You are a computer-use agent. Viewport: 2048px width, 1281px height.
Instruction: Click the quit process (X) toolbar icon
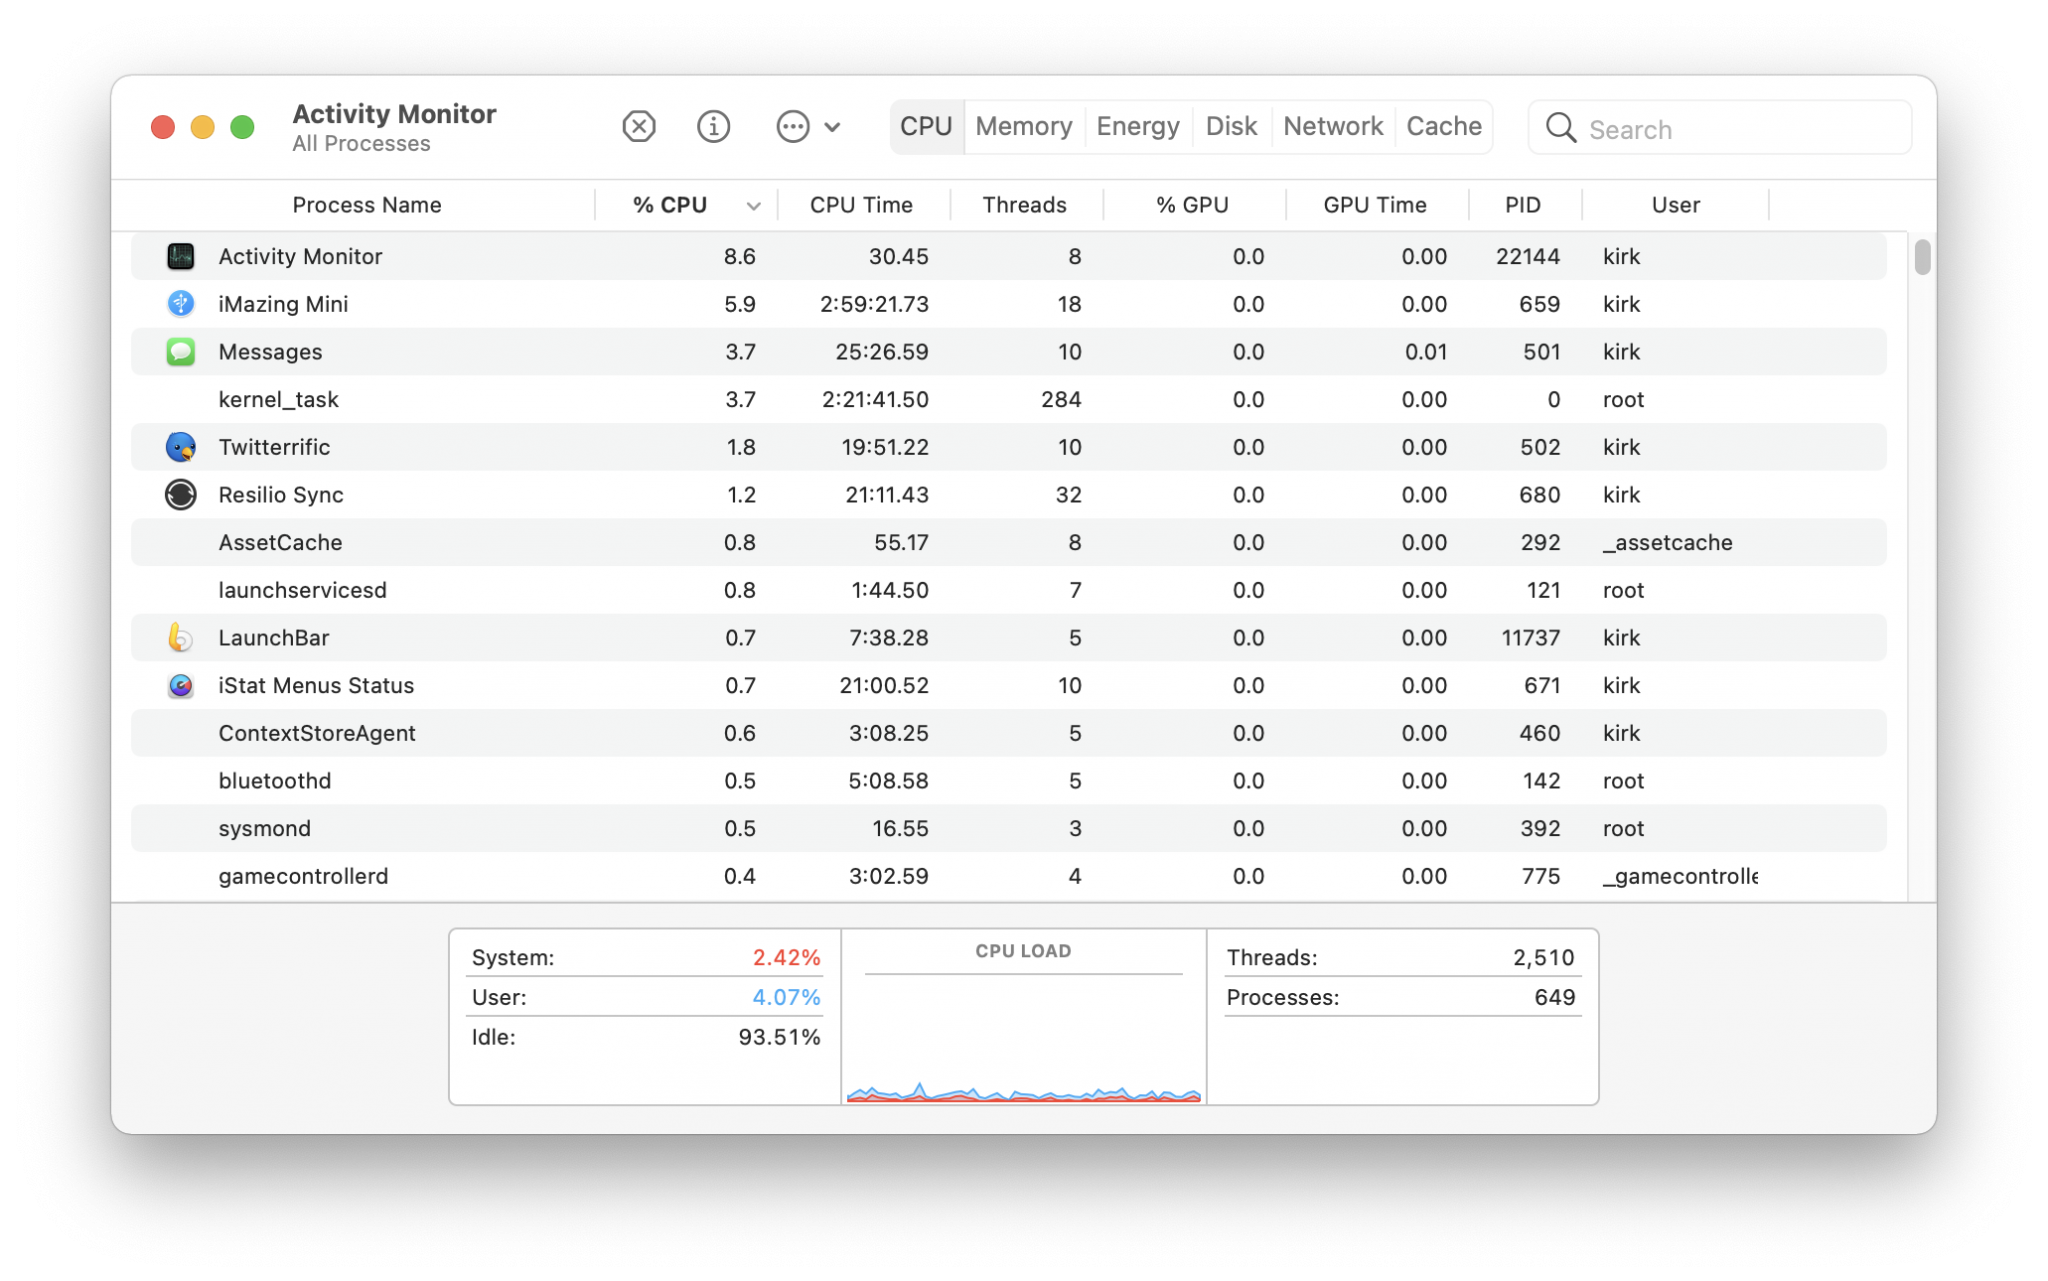639,127
